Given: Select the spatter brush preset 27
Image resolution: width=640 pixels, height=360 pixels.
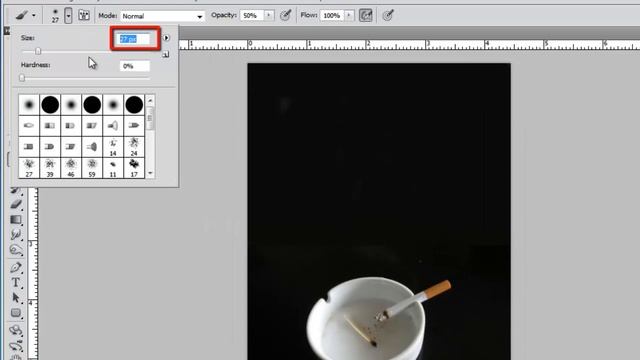Looking at the screenshot, I should pyautogui.click(x=29, y=168).
